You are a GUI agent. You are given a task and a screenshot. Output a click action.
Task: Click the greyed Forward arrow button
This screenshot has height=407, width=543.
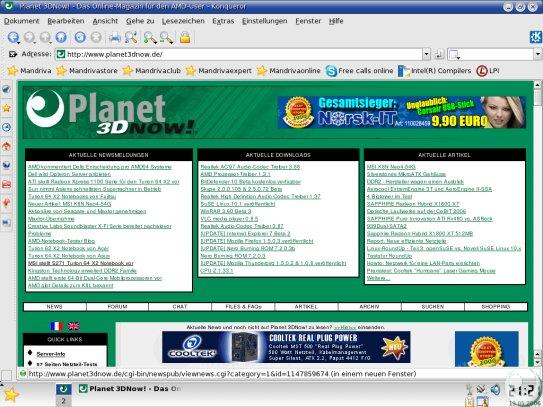[x=29, y=37]
